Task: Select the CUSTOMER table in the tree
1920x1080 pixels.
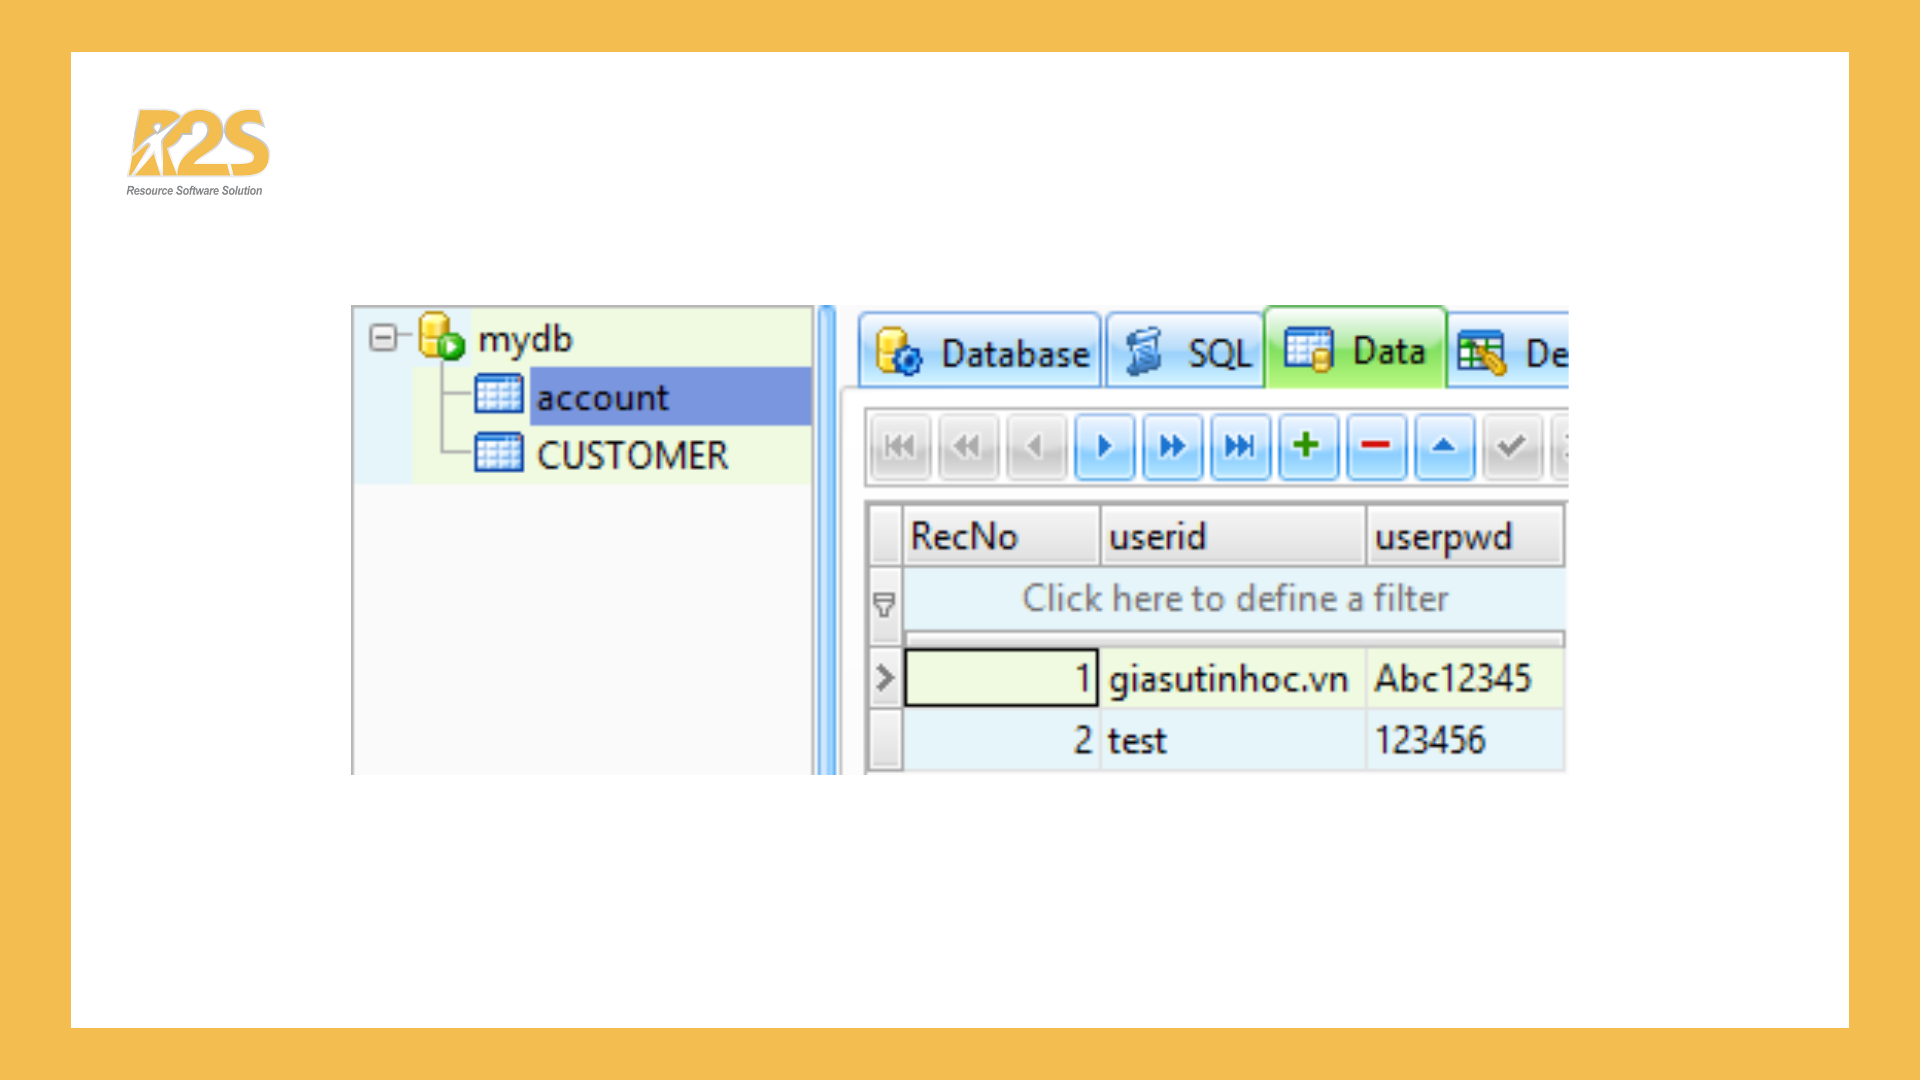Action: (632, 455)
